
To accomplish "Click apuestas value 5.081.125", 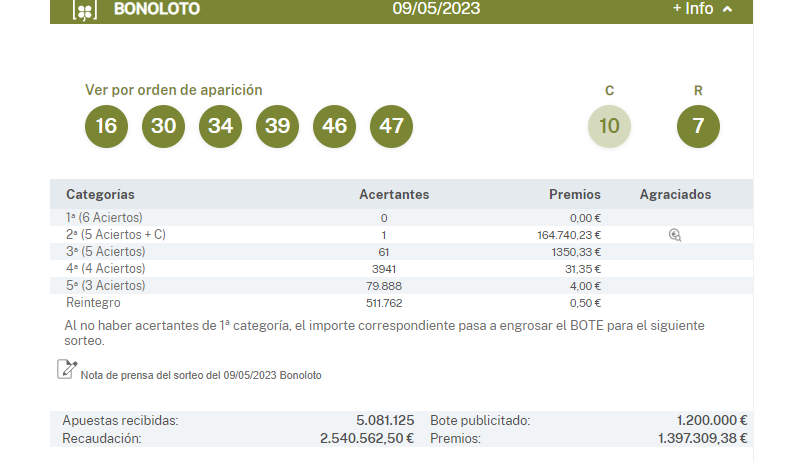I will [385, 420].
